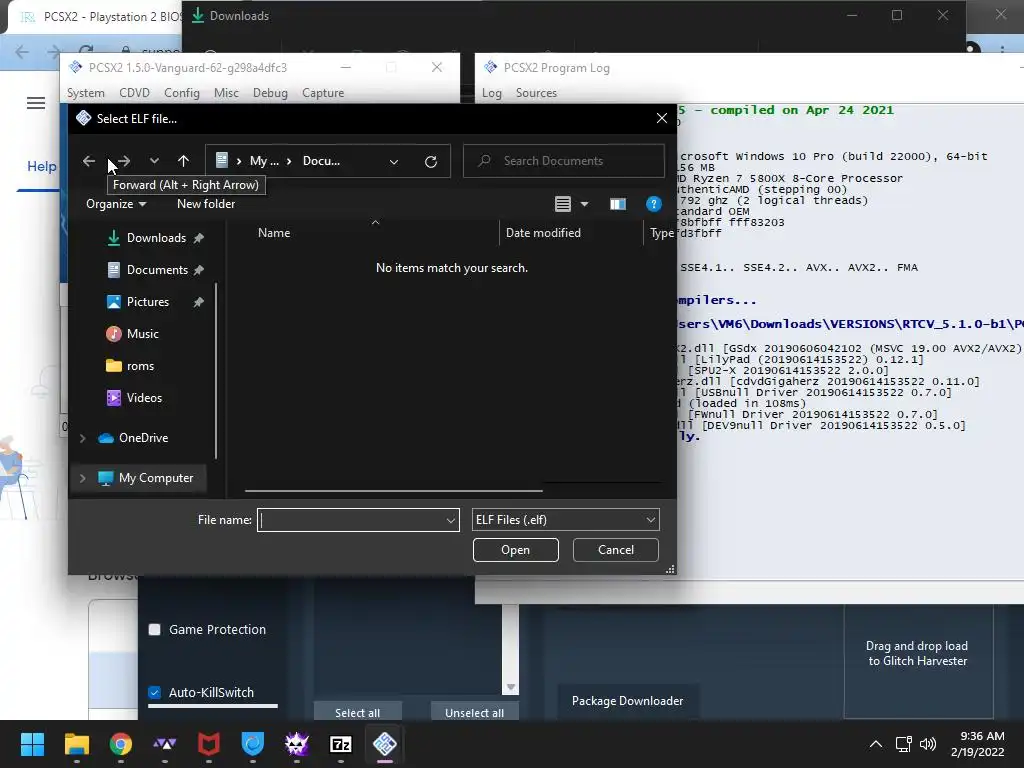Click the Forward navigation arrow
The width and height of the screenshot is (1024, 768).
click(123, 161)
